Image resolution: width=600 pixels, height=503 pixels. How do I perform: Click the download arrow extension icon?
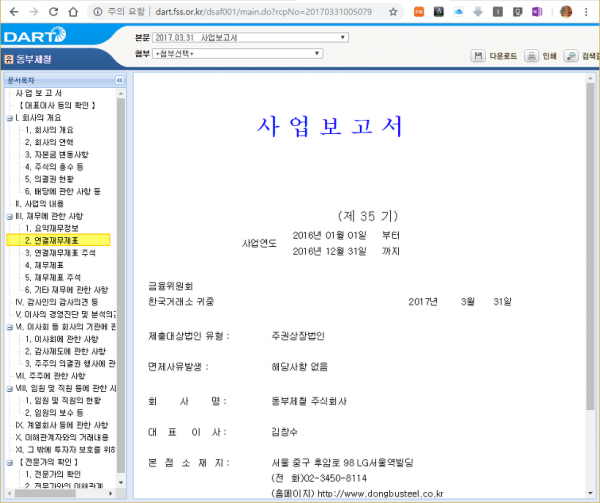pos(478,12)
